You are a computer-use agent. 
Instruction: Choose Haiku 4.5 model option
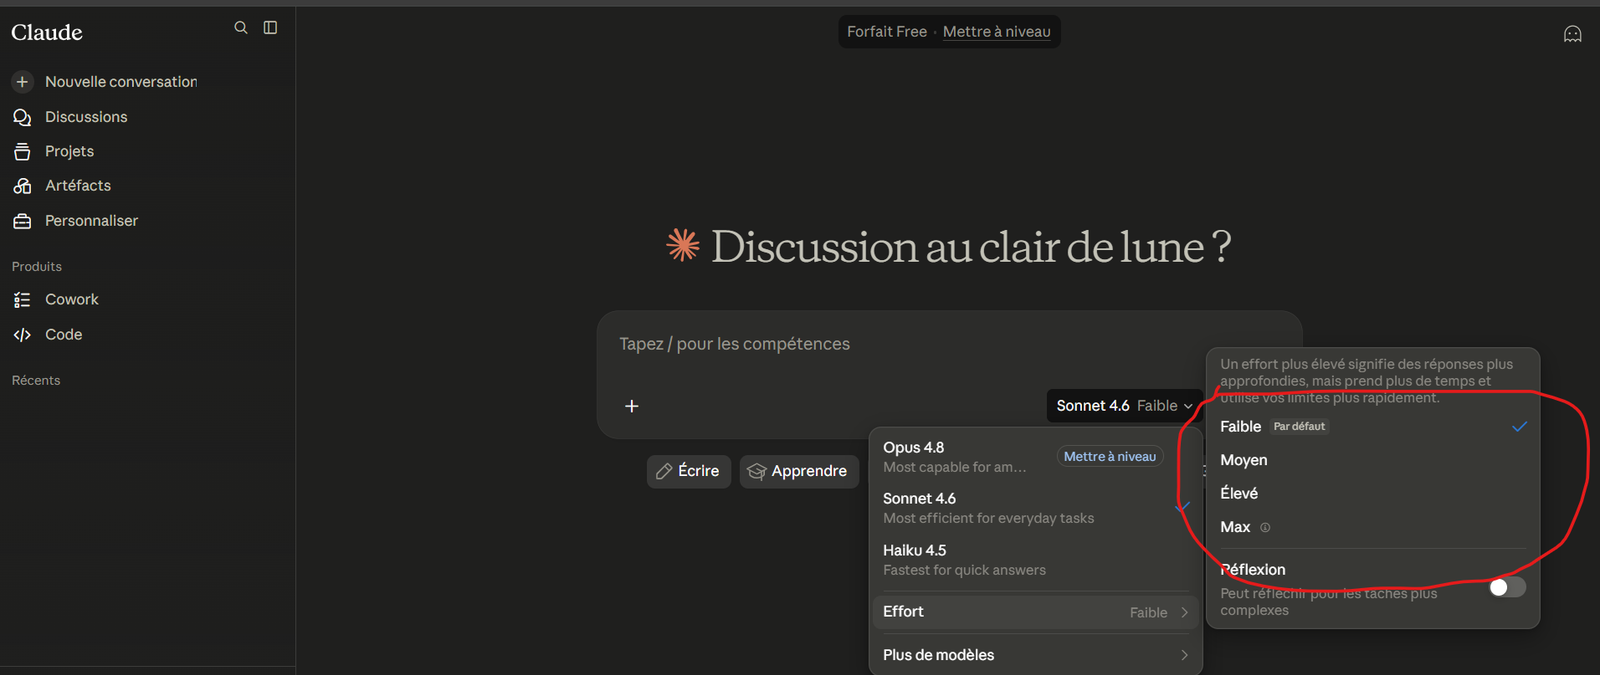tap(1036, 560)
